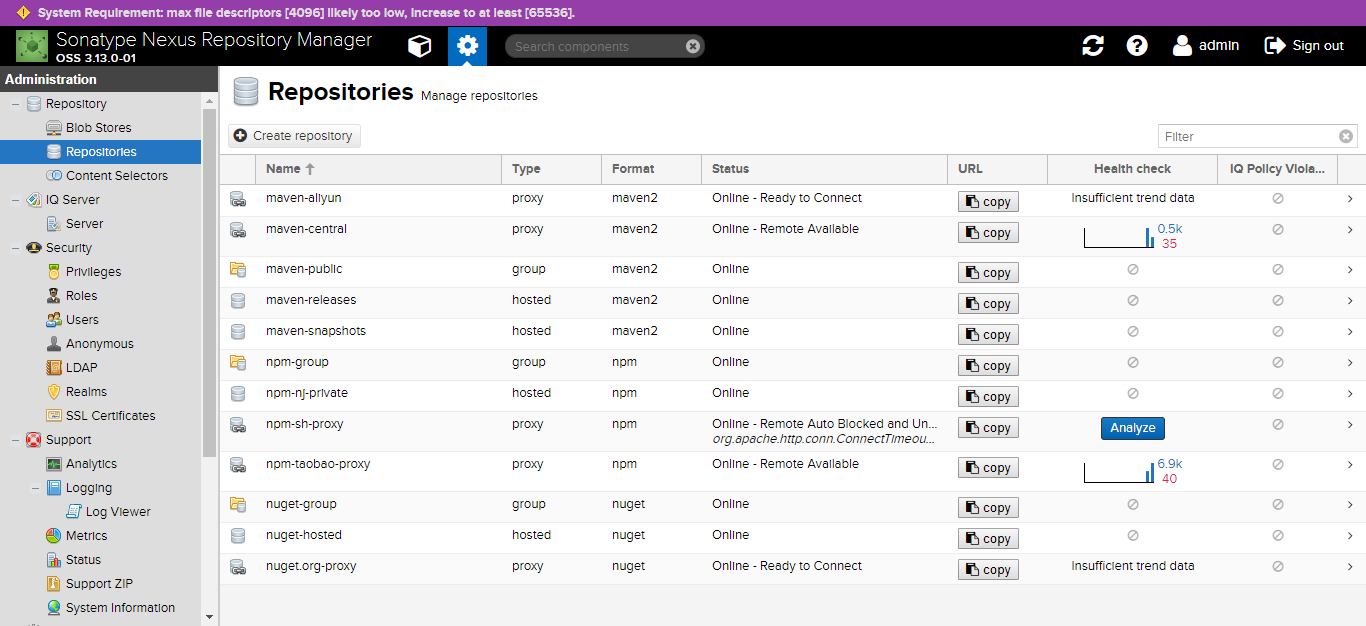Open Roles in sidebar
This screenshot has width=1366, height=626.
(81, 296)
